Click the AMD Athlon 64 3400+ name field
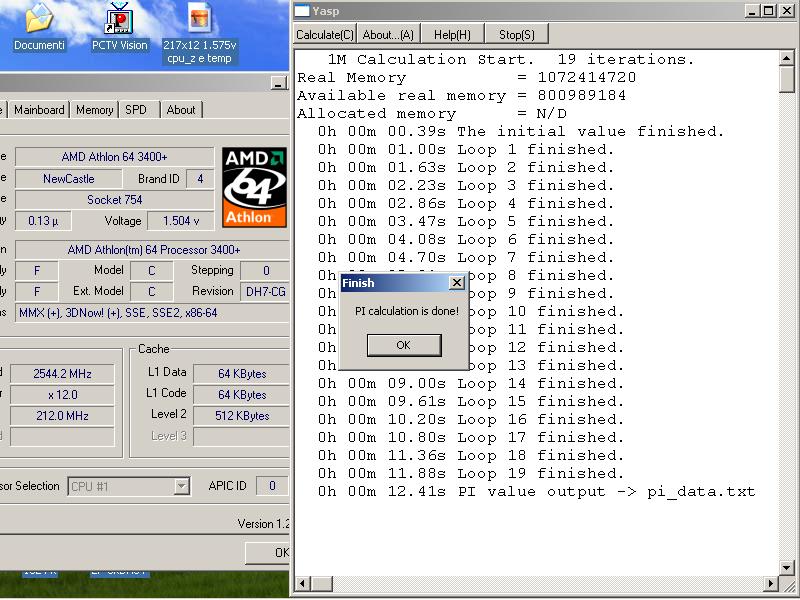The height and width of the screenshot is (600, 800). point(114,157)
